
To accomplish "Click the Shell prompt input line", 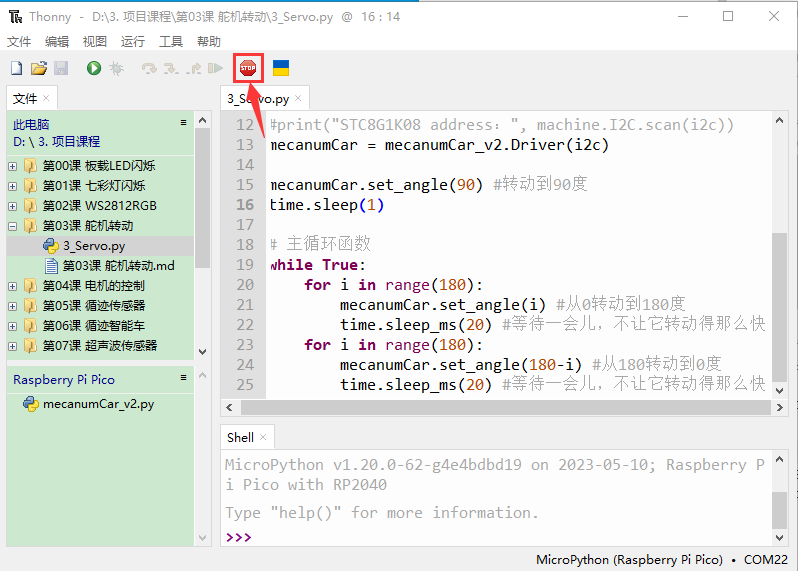I will point(497,537).
